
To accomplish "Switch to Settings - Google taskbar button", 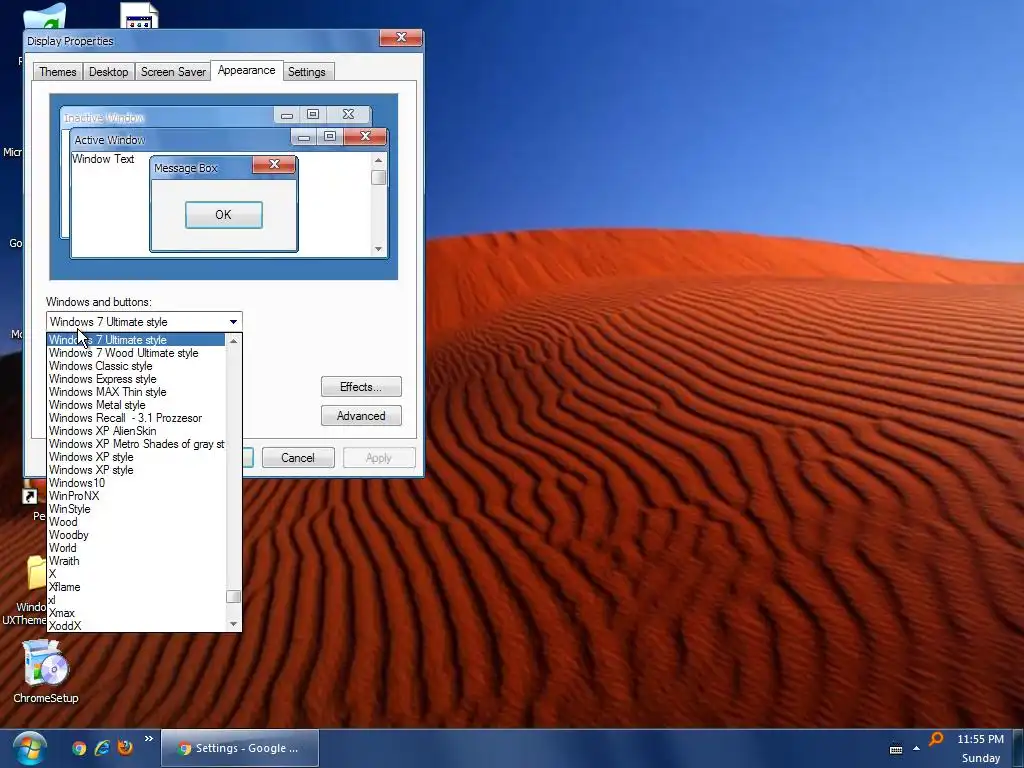I will point(240,748).
